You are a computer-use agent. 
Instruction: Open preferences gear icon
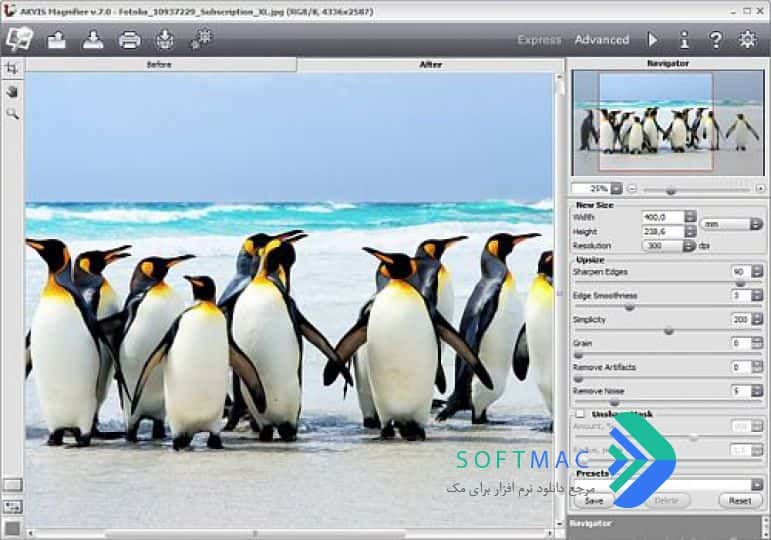point(747,39)
